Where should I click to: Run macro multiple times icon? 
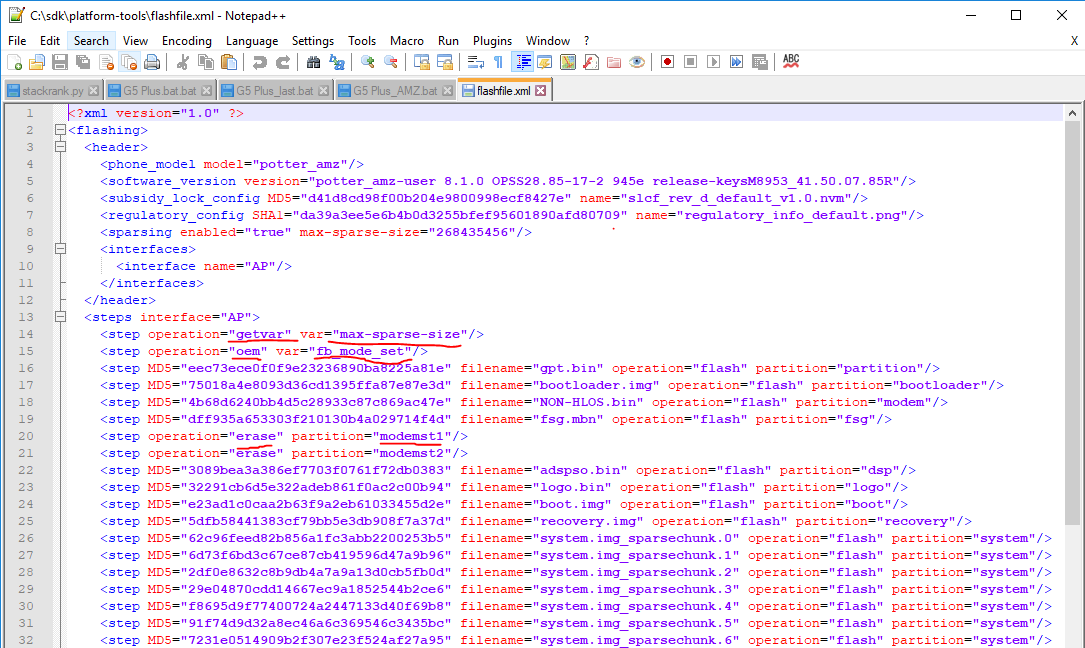(x=736, y=62)
